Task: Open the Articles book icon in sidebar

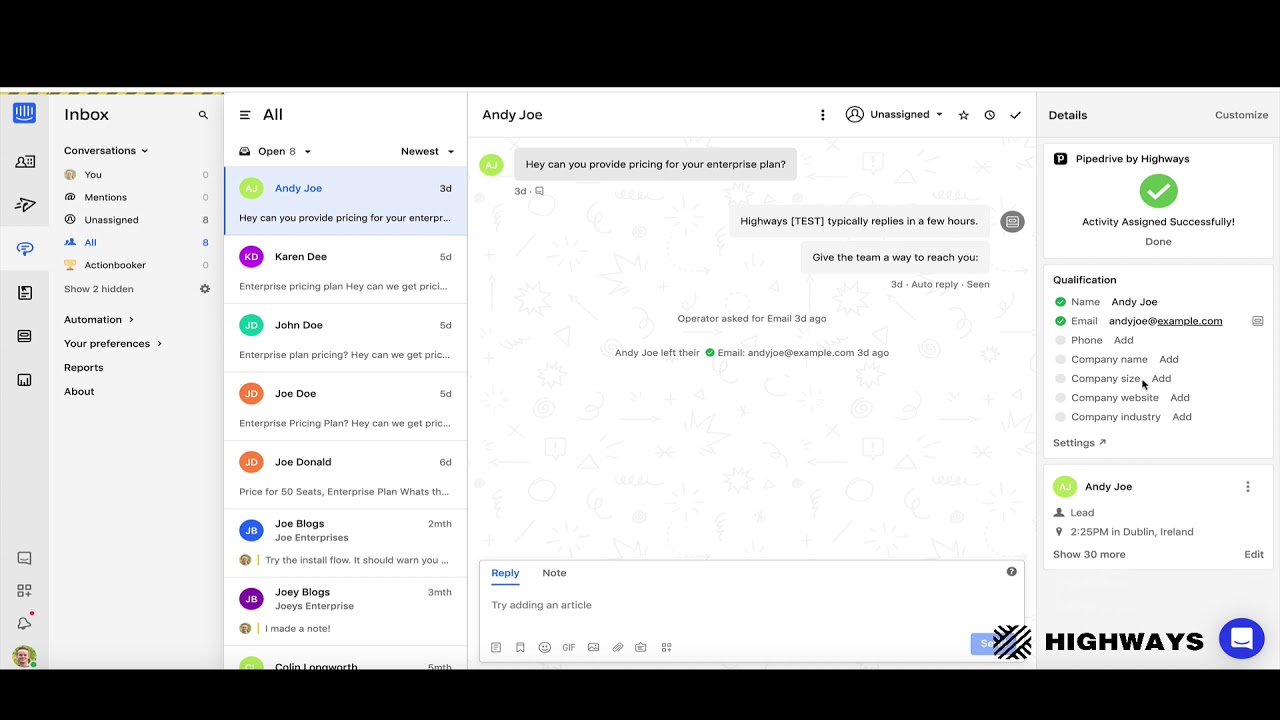Action: pos(25,293)
